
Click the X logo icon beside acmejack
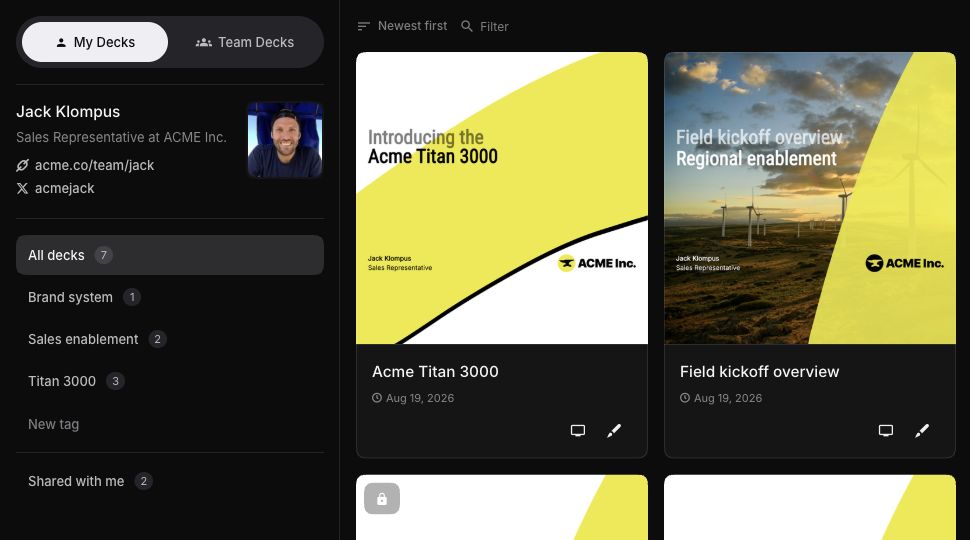click(22, 188)
